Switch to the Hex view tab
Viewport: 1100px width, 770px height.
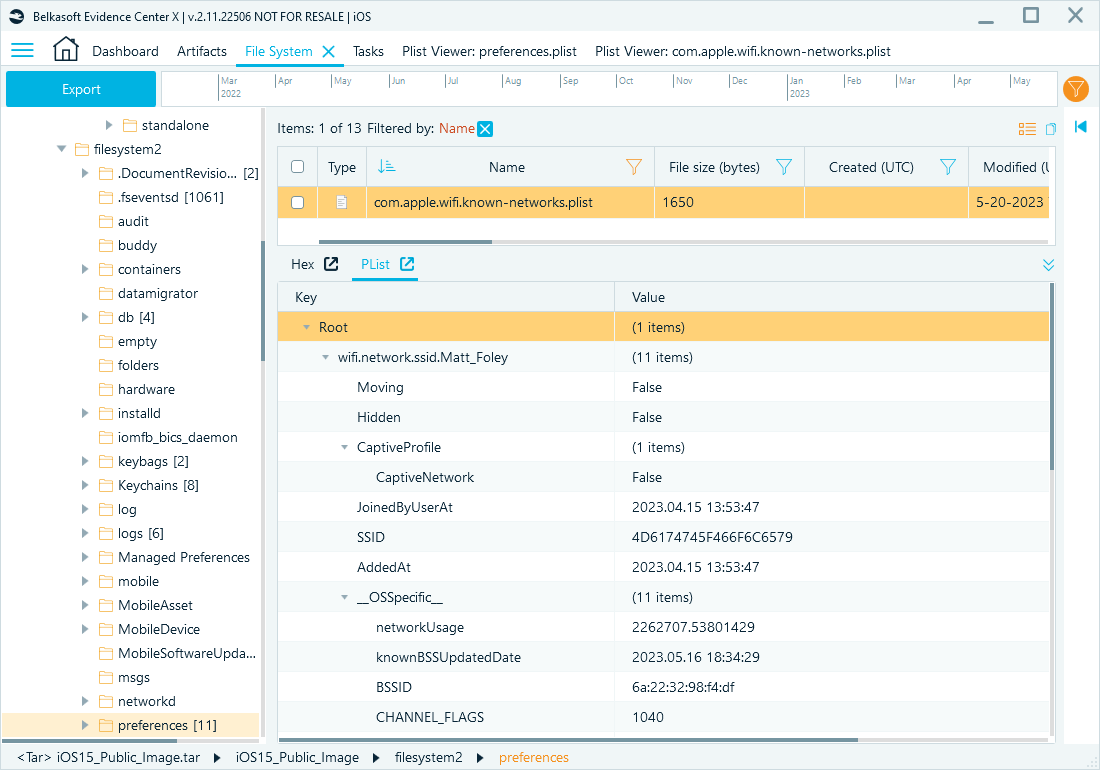click(302, 264)
